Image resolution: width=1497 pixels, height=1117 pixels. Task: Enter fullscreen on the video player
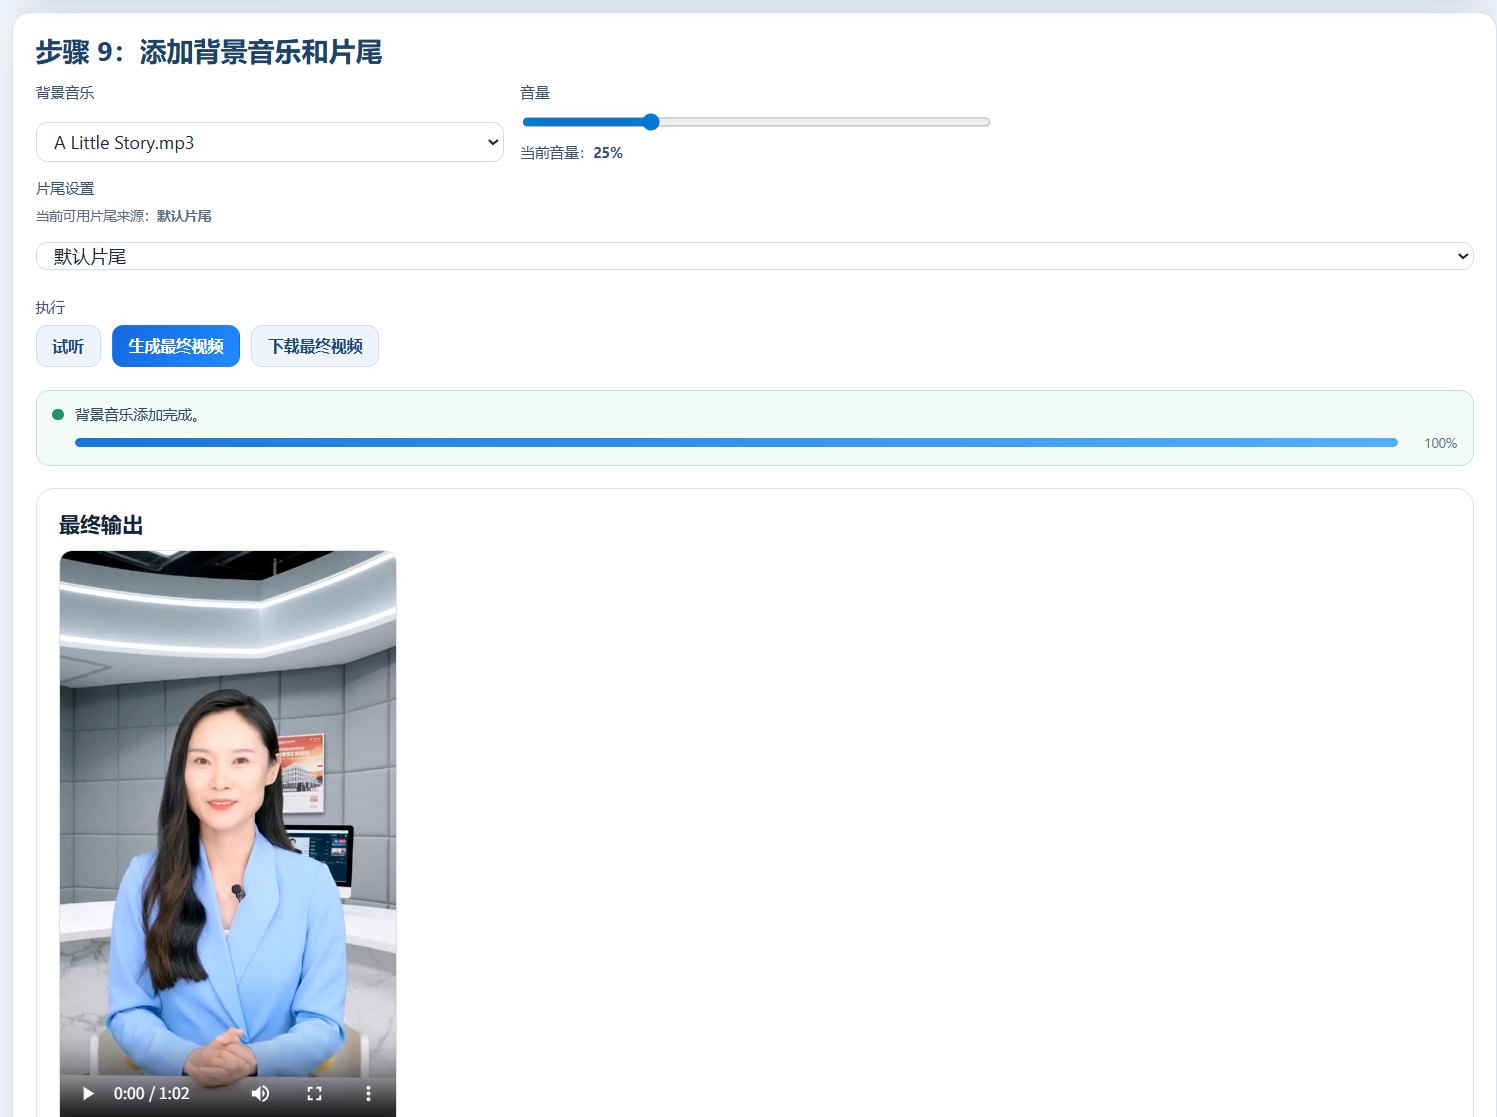tap(314, 1093)
